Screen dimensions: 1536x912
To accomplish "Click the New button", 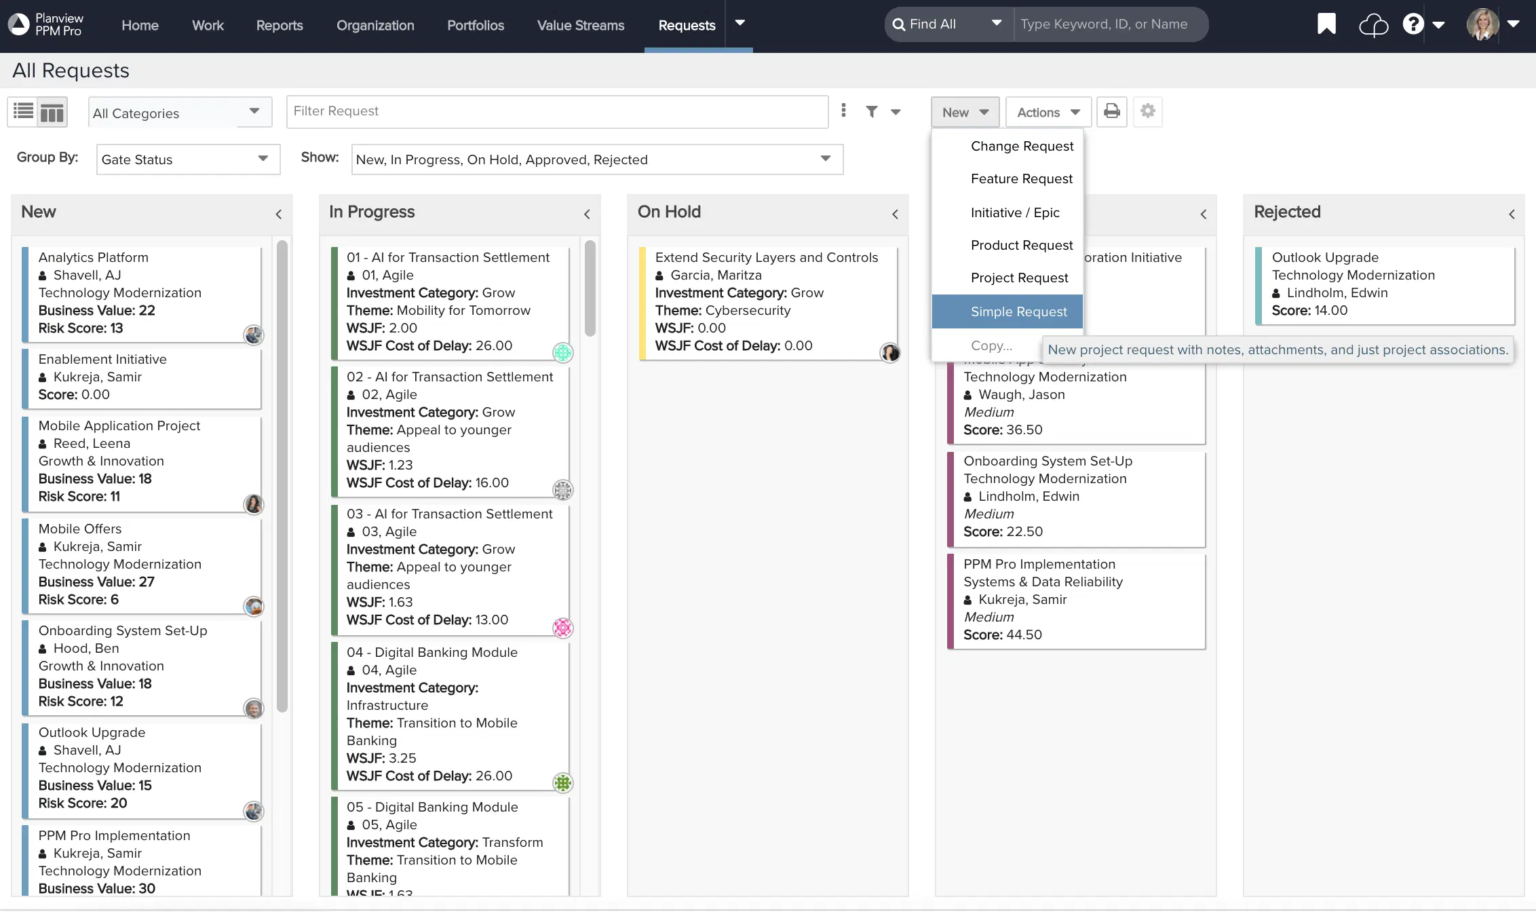I will tap(963, 111).
